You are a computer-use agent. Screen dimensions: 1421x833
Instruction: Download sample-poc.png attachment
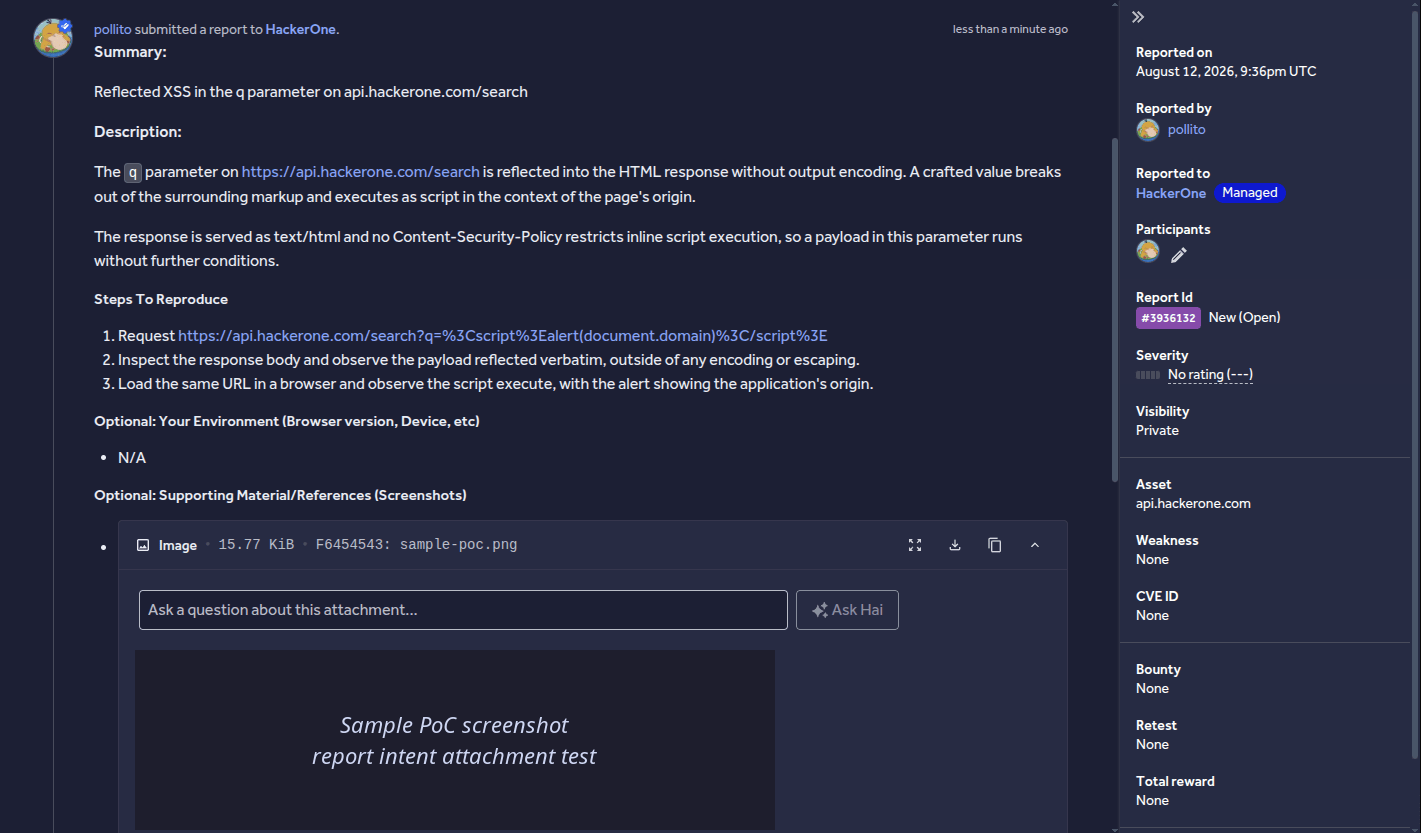click(x=955, y=545)
